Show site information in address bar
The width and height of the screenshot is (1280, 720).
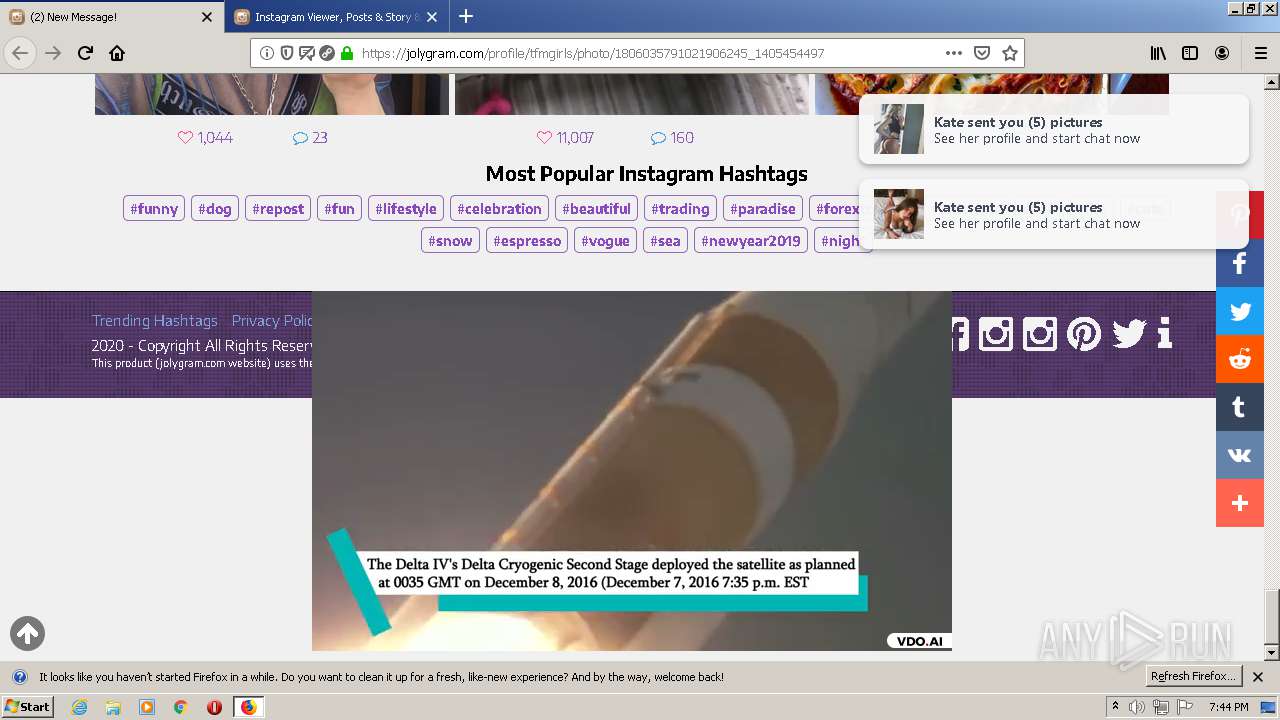click(x=267, y=53)
